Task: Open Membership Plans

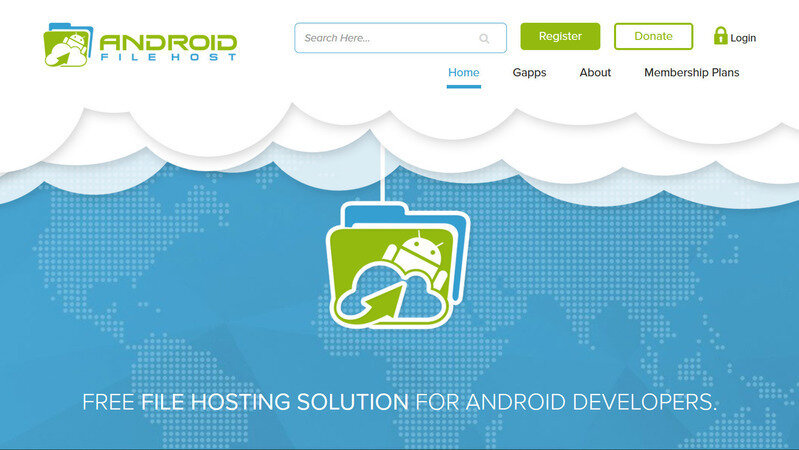Action: point(691,72)
